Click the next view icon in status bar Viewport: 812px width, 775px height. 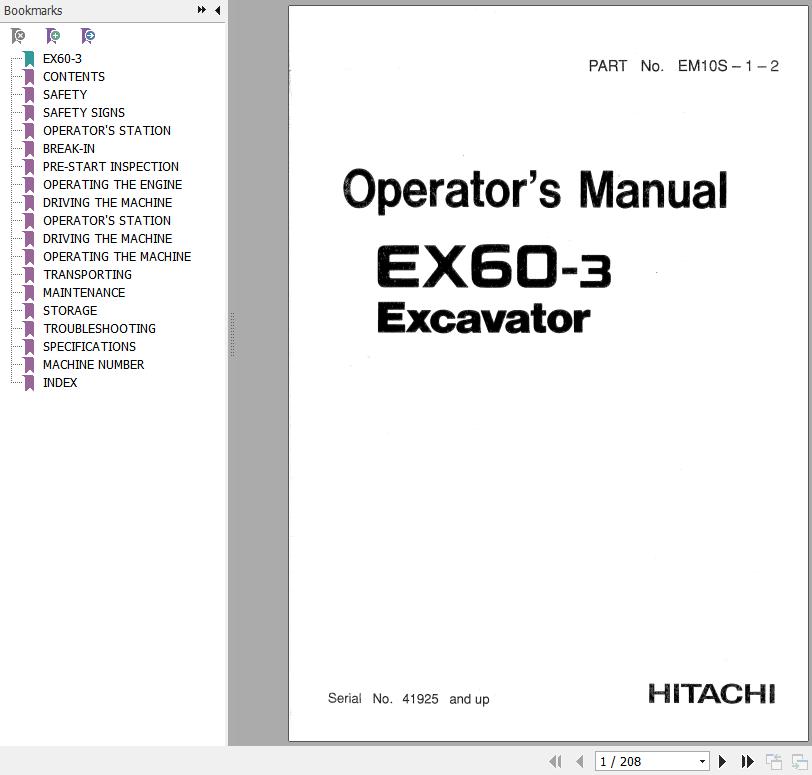[x=800, y=762]
